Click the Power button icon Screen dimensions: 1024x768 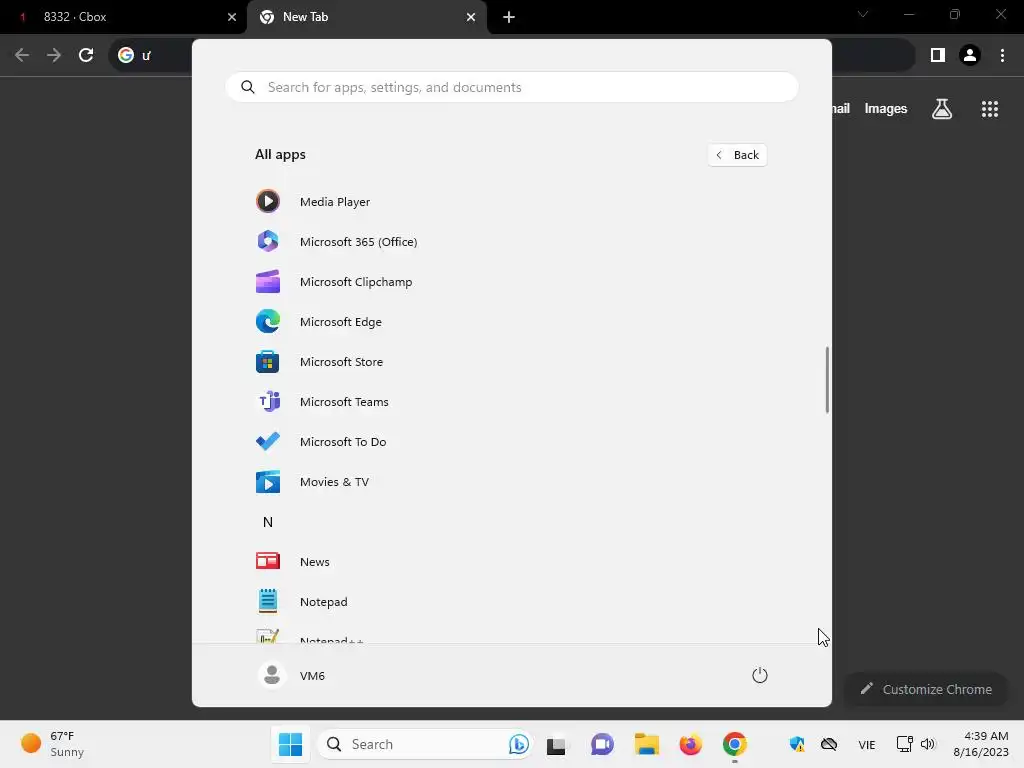pos(760,675)
